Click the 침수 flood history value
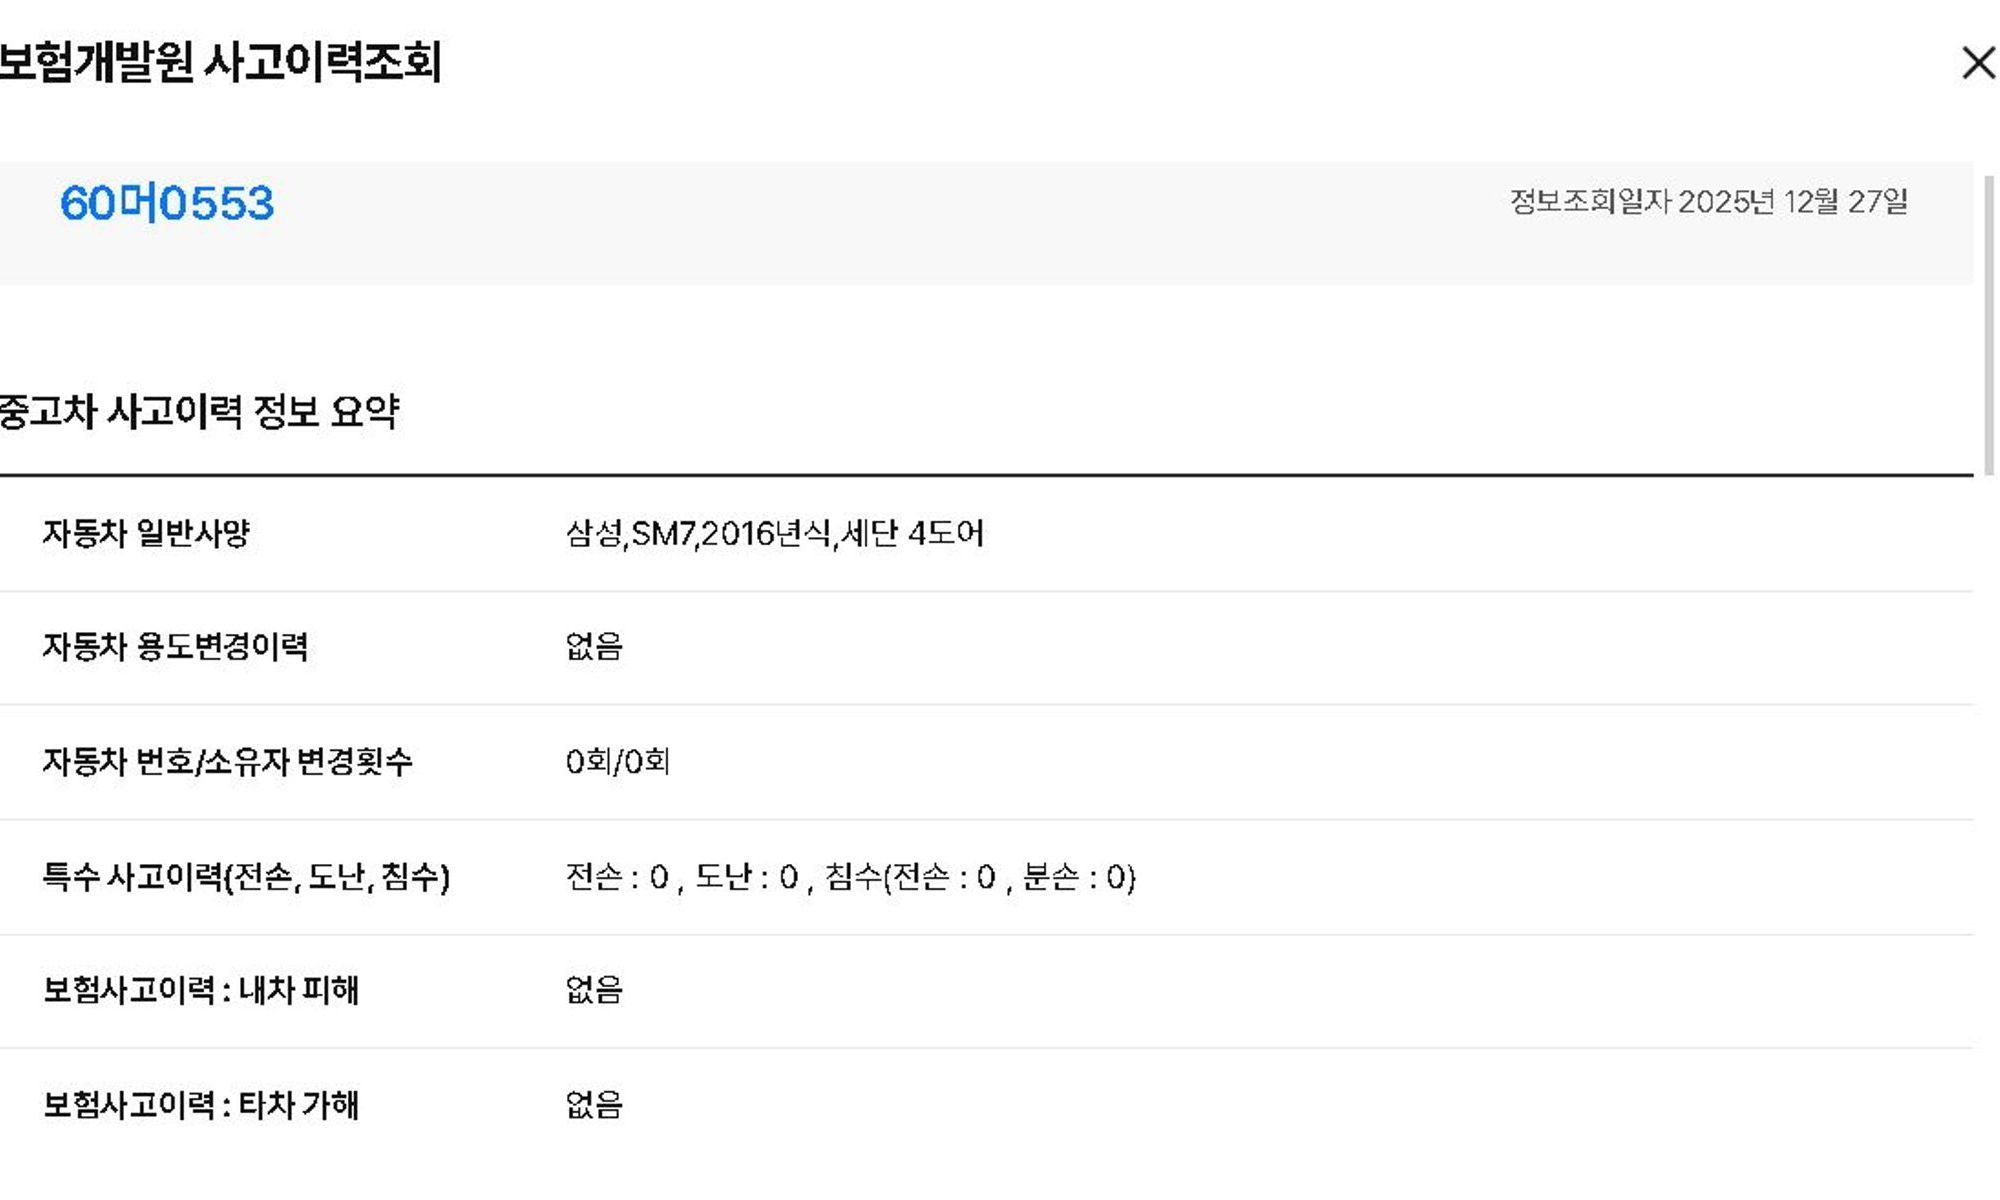 980,877
